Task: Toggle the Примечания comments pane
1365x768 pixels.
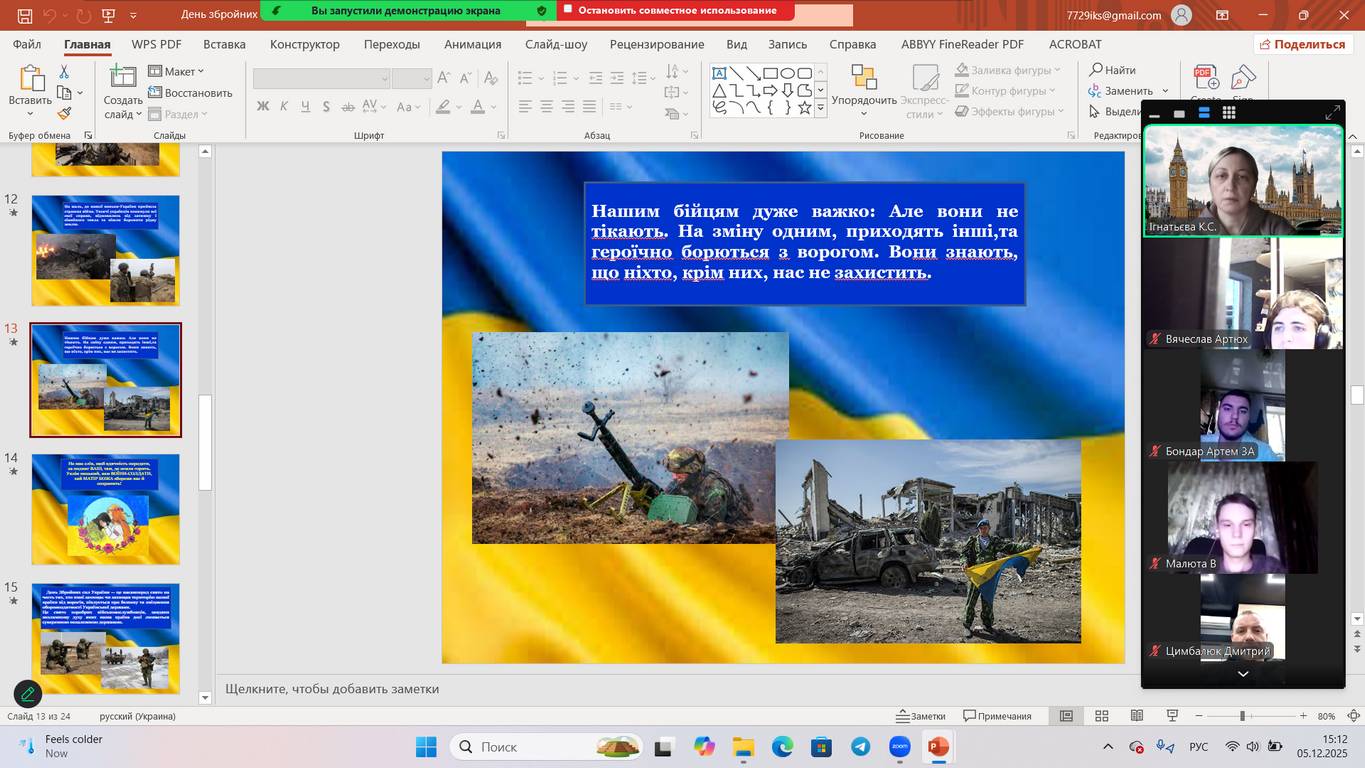Action: tap(997, 716)
